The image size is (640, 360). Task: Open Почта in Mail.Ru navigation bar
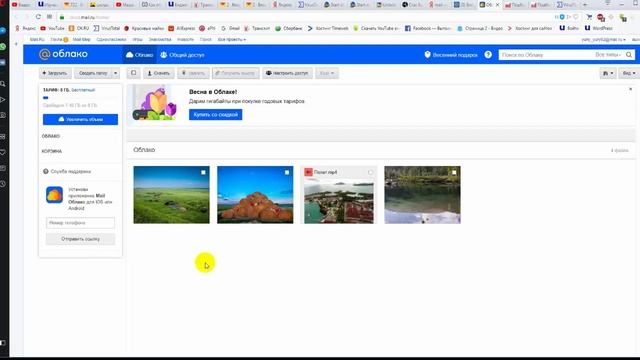click(59, 40)
